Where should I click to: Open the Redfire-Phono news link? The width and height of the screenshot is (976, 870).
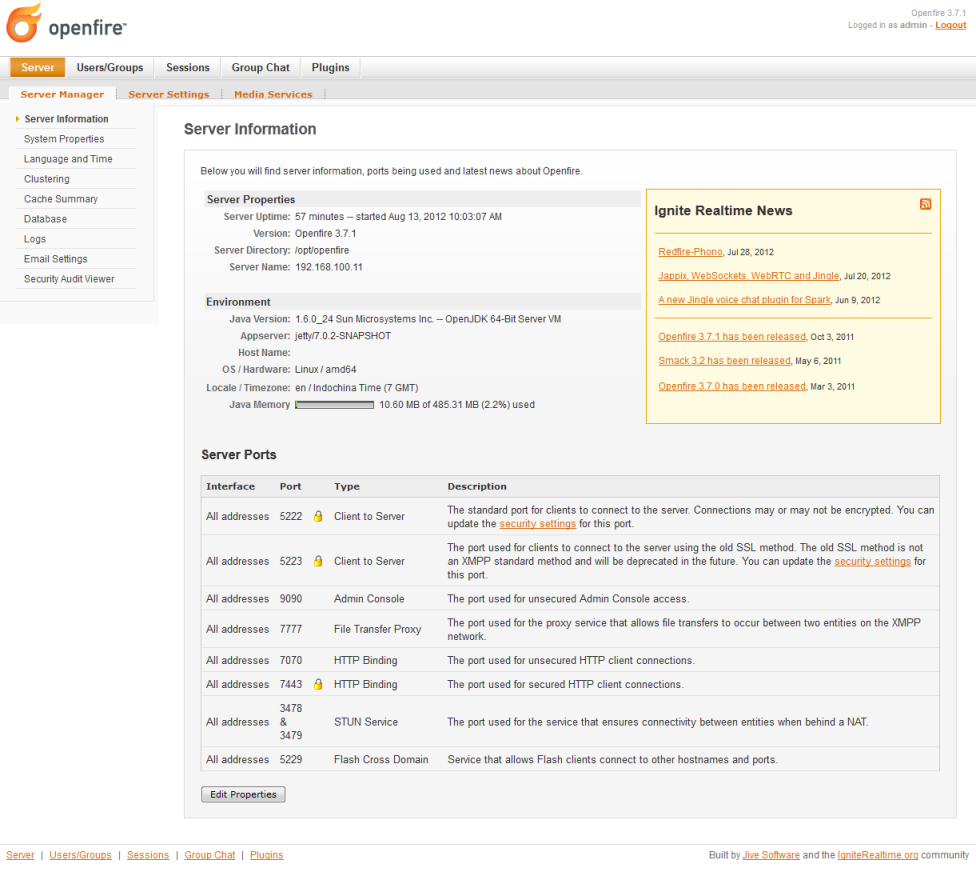click(x=690, y=251)
